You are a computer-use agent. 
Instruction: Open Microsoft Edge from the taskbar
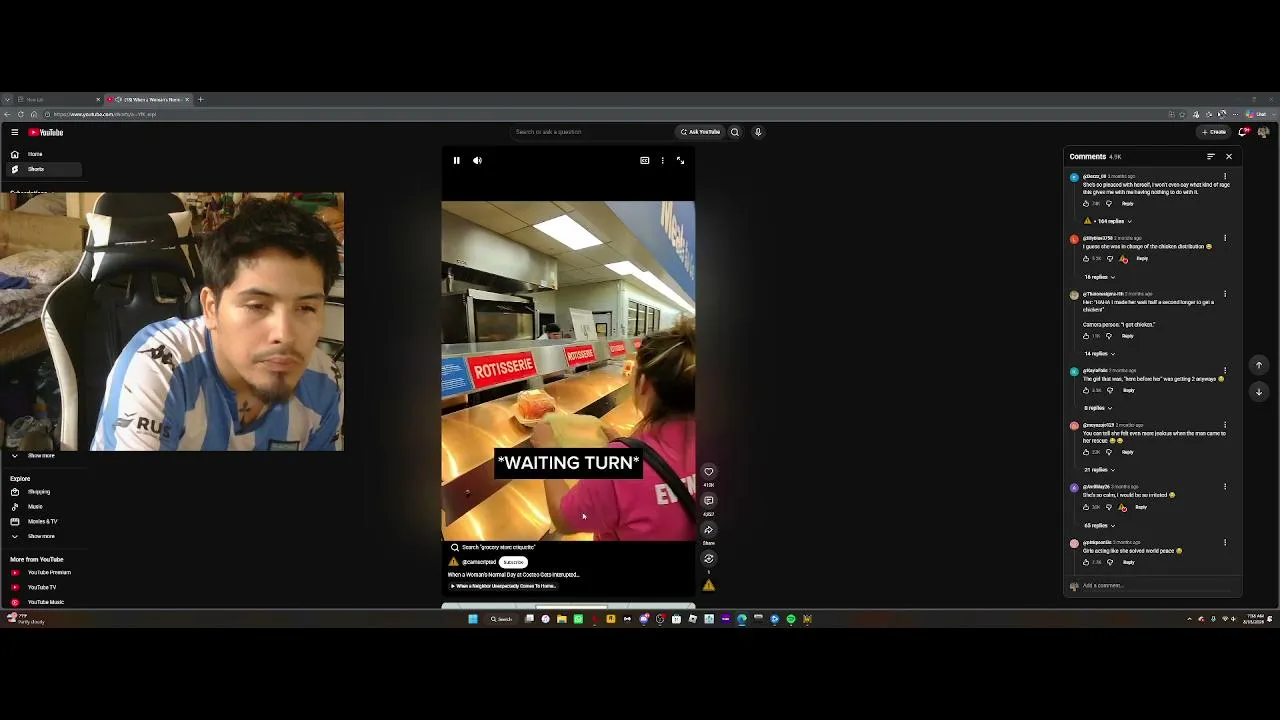pyautogui.click(x=741, y=619)
